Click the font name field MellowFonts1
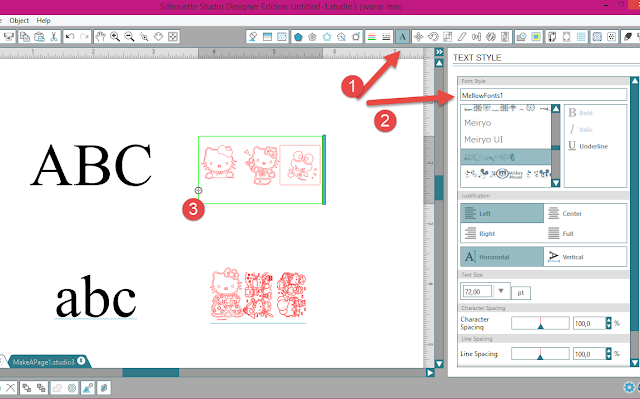640x399 pixels. (543, 95)
